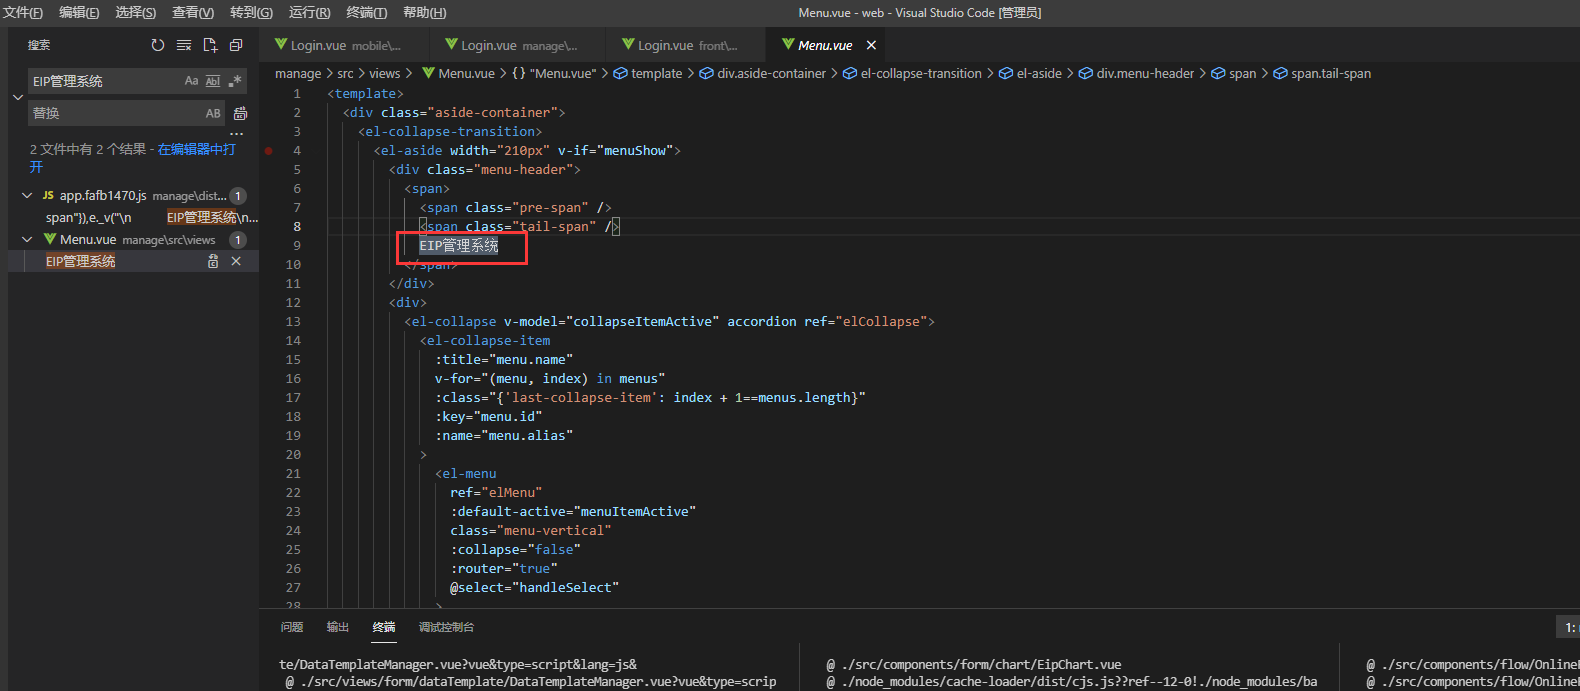Refresh the search results
The width and height of the screenshot is (1580, 691).
(157, 45)
